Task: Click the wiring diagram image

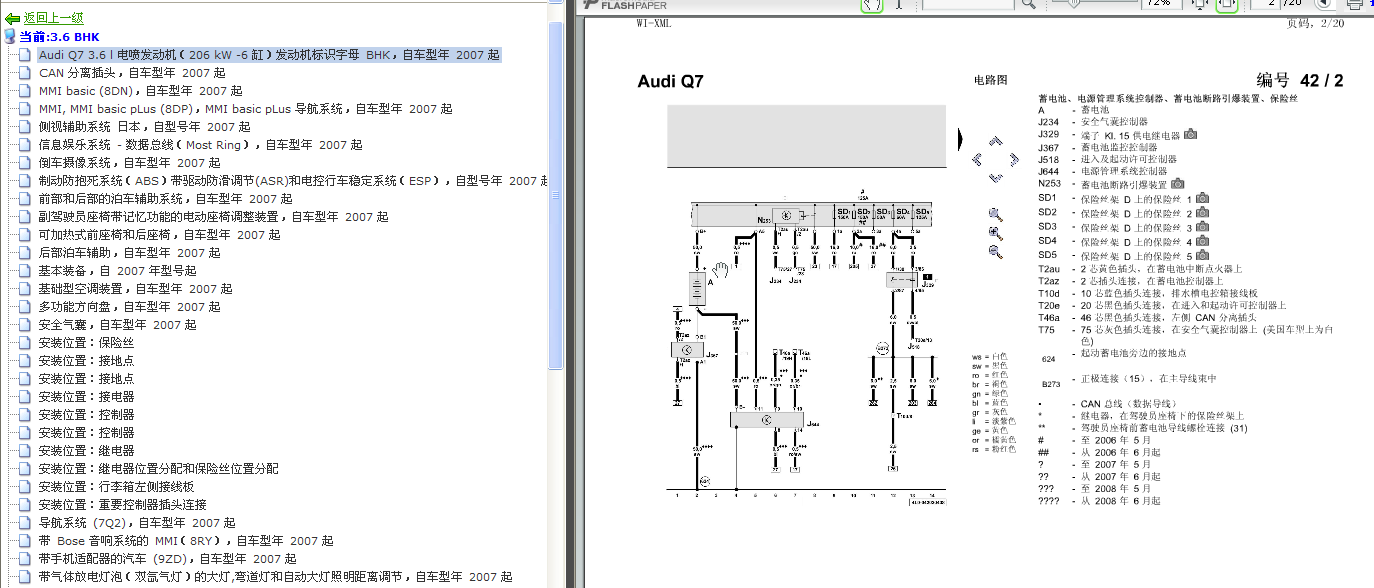Action: click(807, 345)
